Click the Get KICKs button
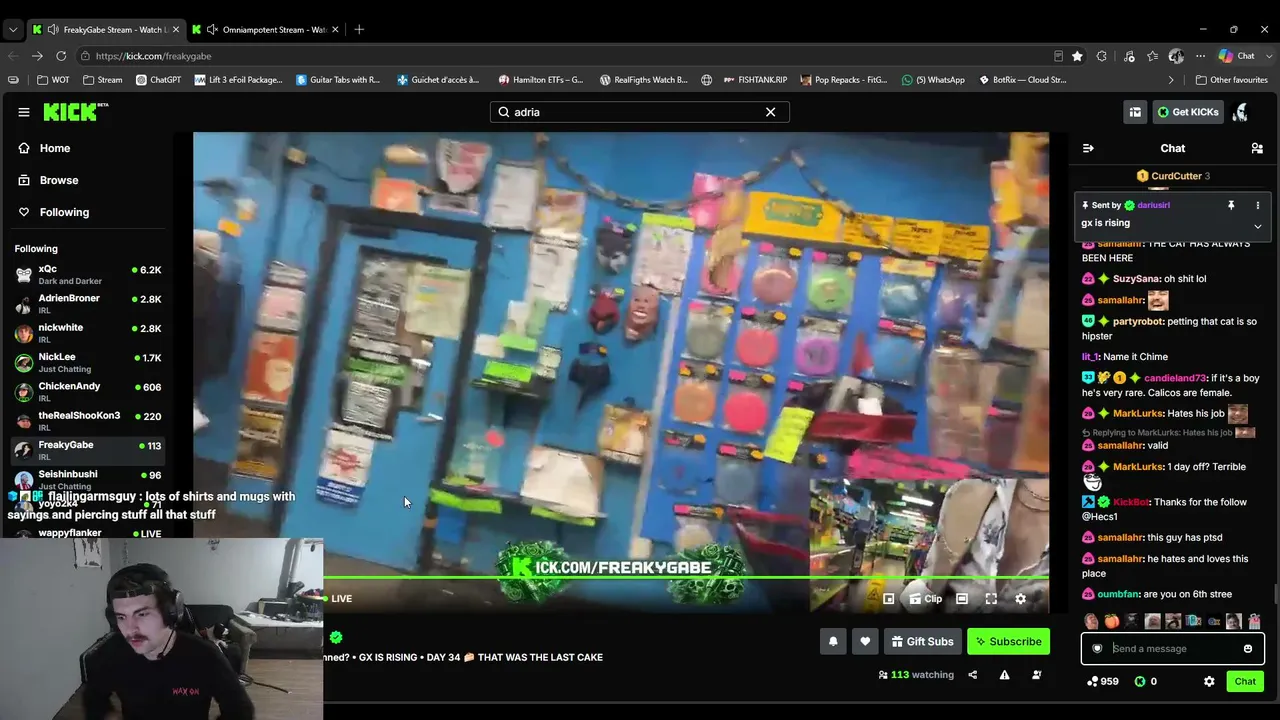The width and height of the screenshot is (1280, 720). pyautogui.click(x=1188, y=112)
